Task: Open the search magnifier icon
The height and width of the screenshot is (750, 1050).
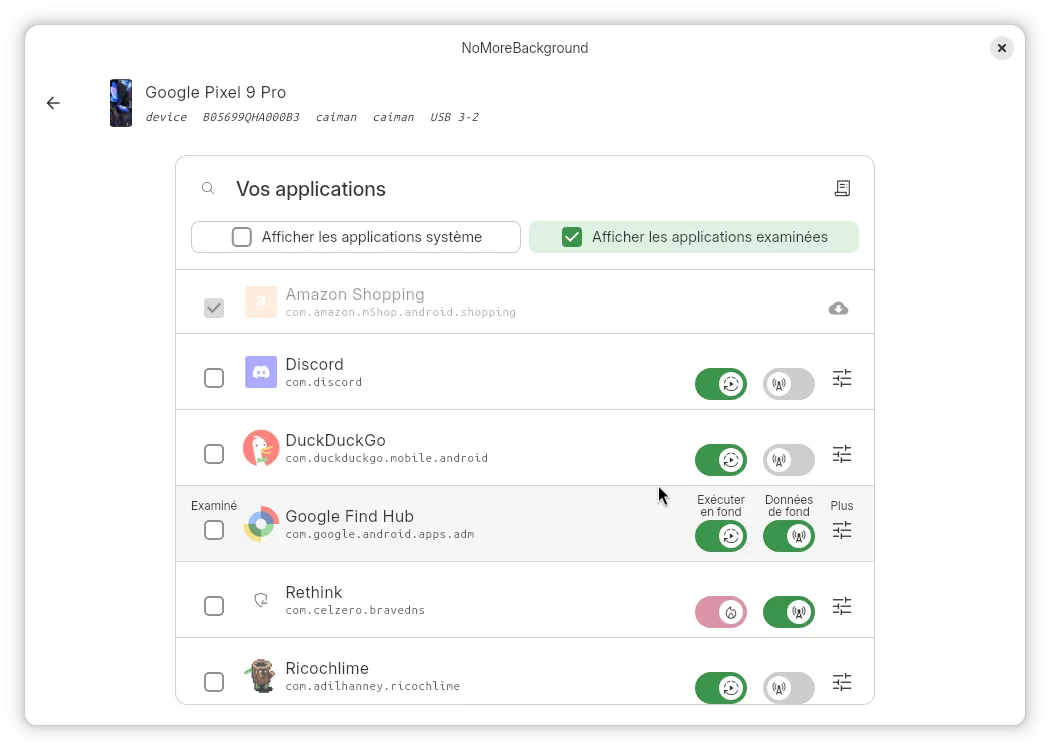Action: tap(208, 188)
